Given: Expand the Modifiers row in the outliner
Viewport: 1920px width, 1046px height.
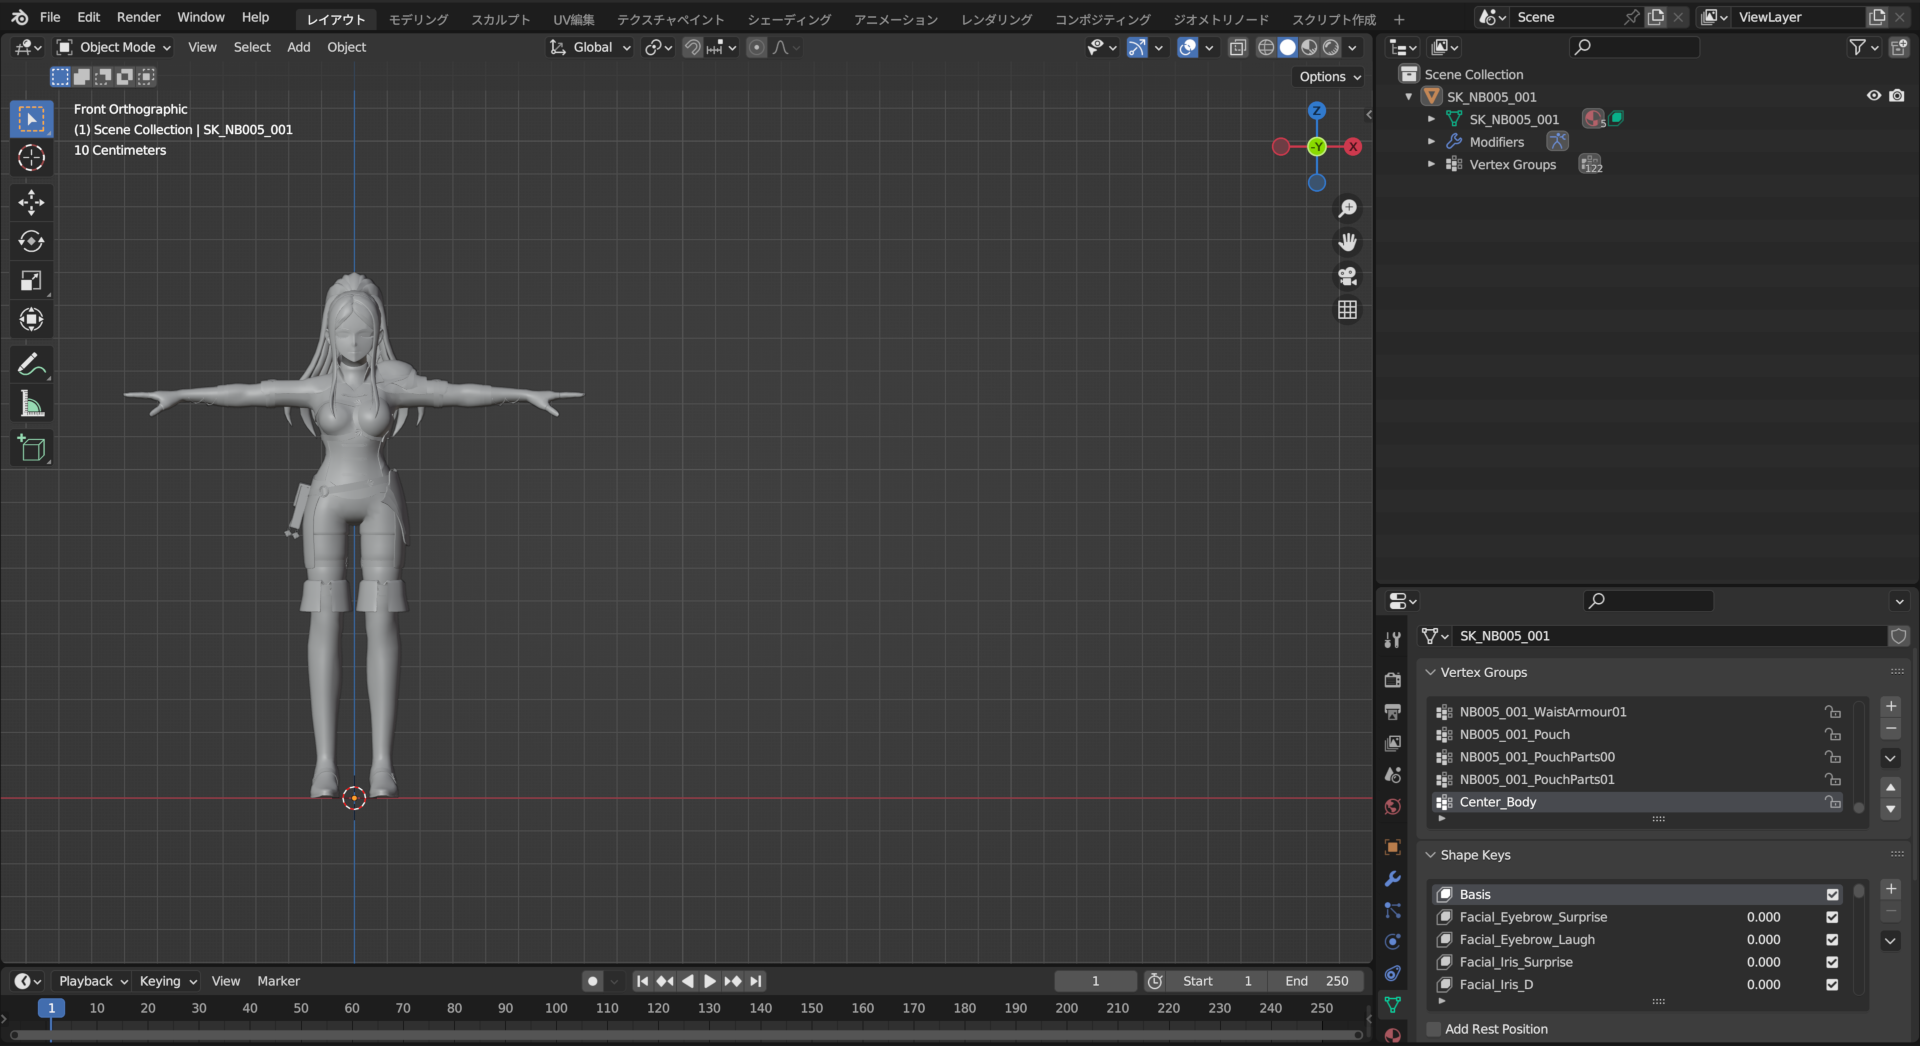Looking at the screenshot, I should (1431, 141).
